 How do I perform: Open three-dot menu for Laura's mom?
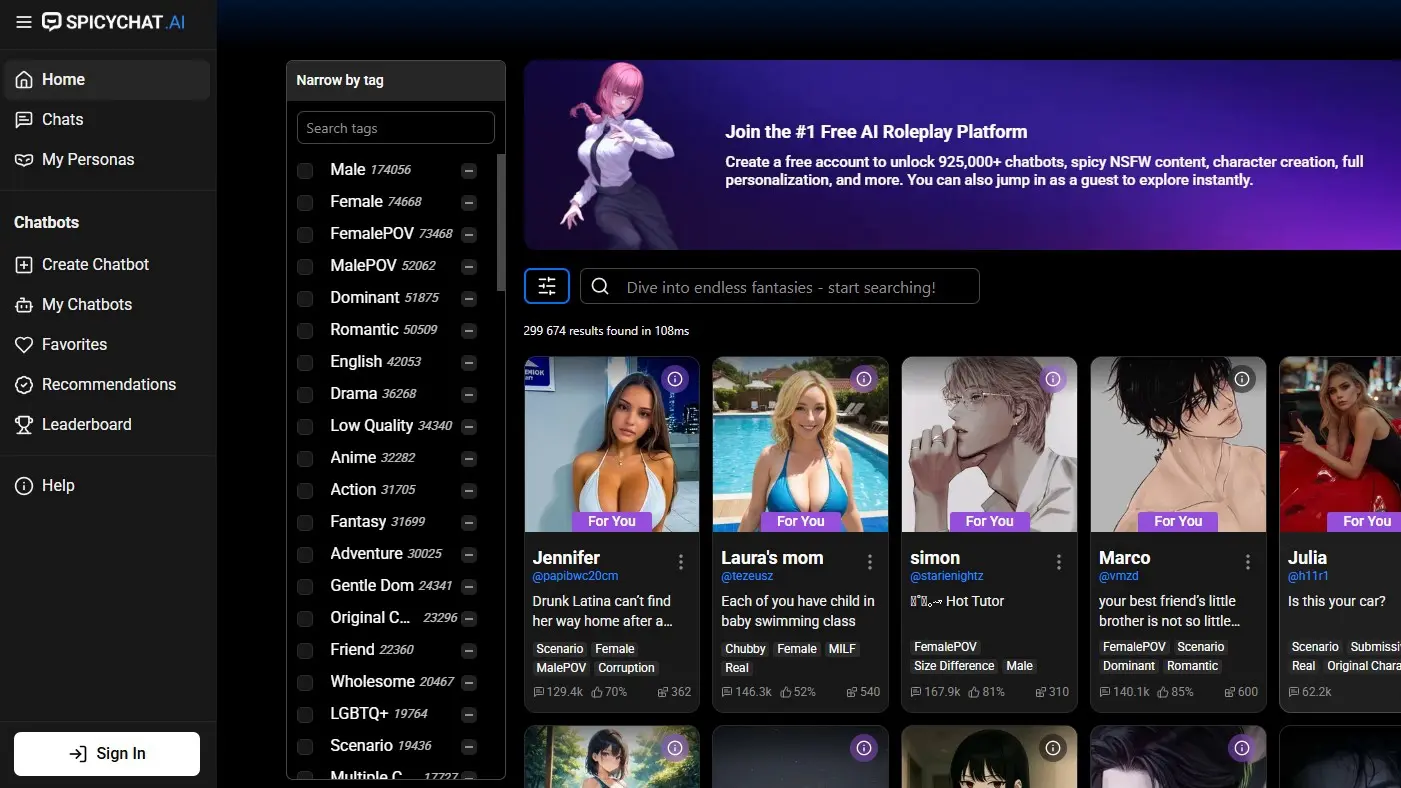(x=870, y=562)
